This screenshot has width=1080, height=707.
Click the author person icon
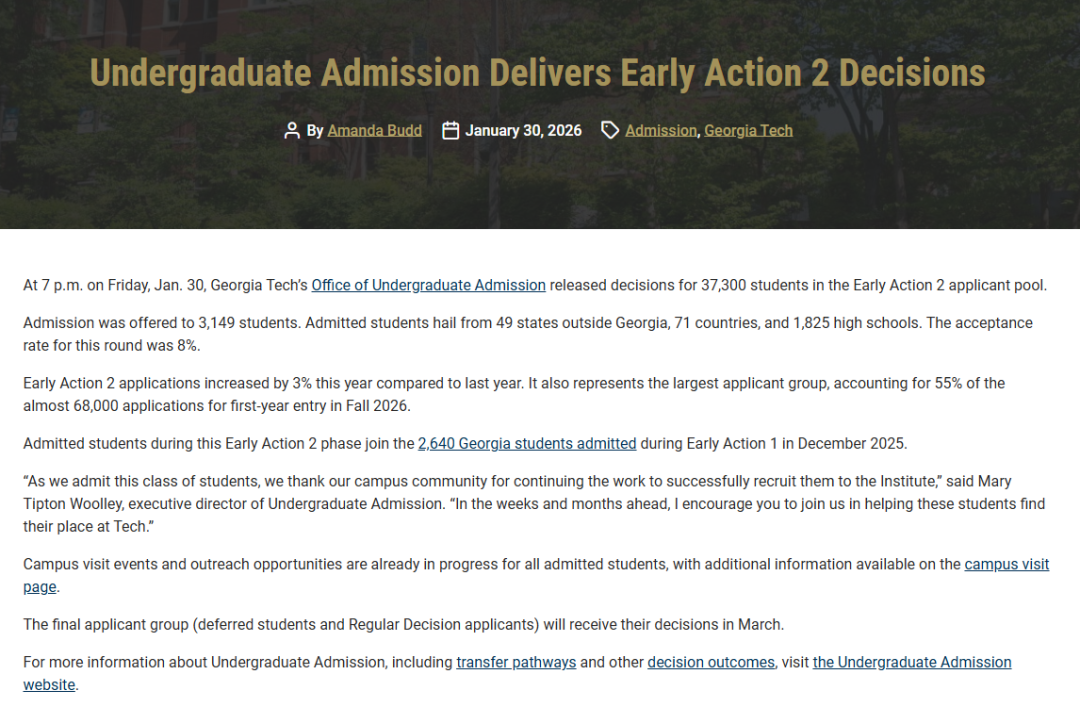tap(292, 130)
